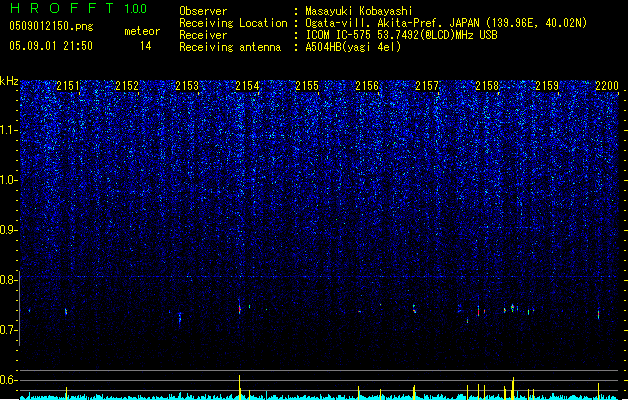This screenshot has width=629, height=400.
Task: Click observer name Masayuki Kobayashi
Action: 359,11
